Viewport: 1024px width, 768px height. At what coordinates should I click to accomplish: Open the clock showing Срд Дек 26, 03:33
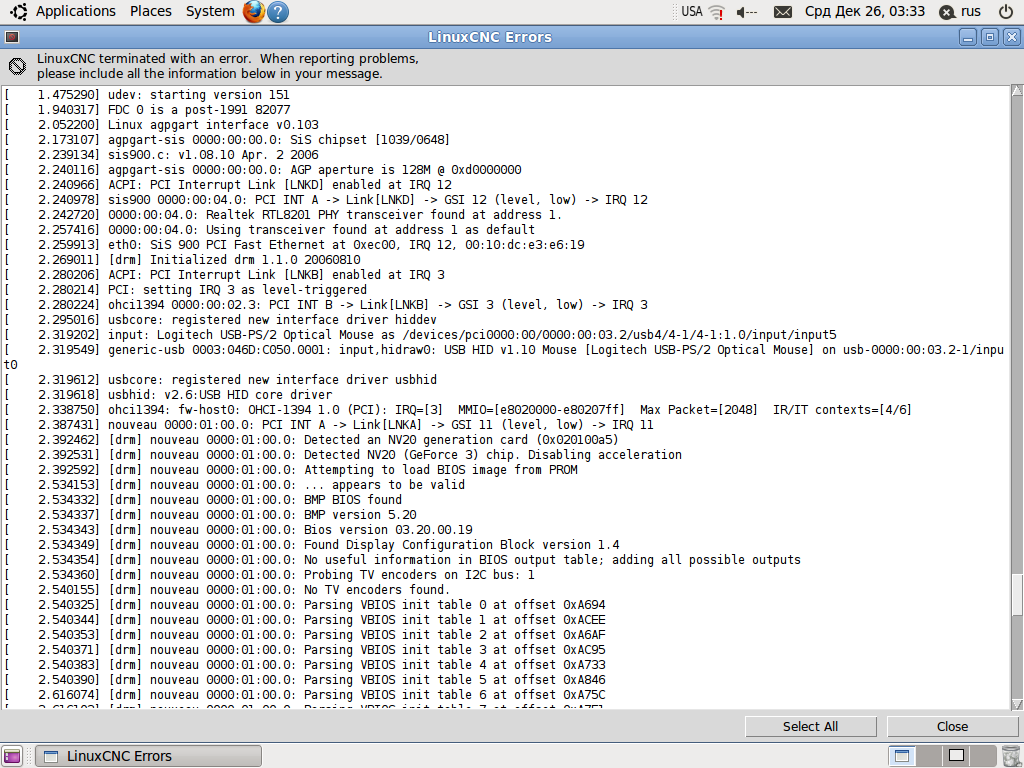pos(865,11)
